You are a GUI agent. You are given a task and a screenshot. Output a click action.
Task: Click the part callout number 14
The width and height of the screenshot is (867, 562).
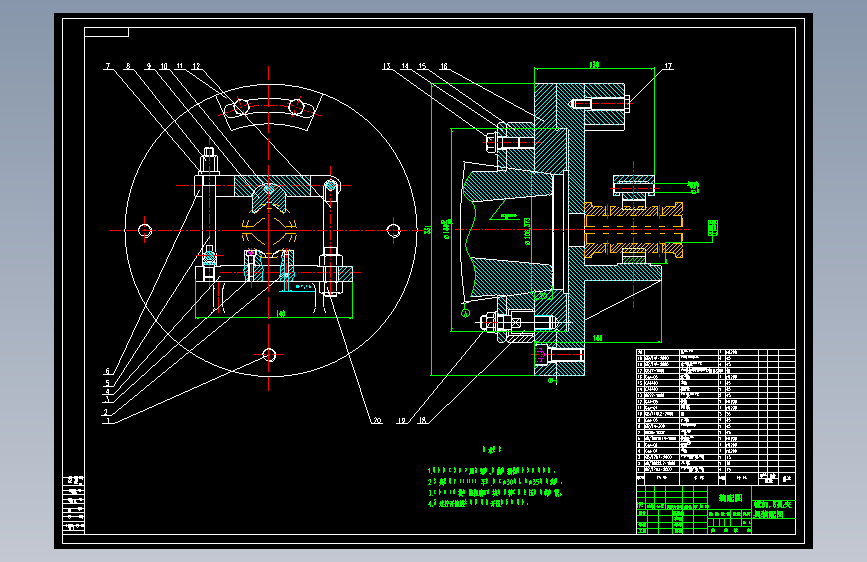click(x=405, y=66)
